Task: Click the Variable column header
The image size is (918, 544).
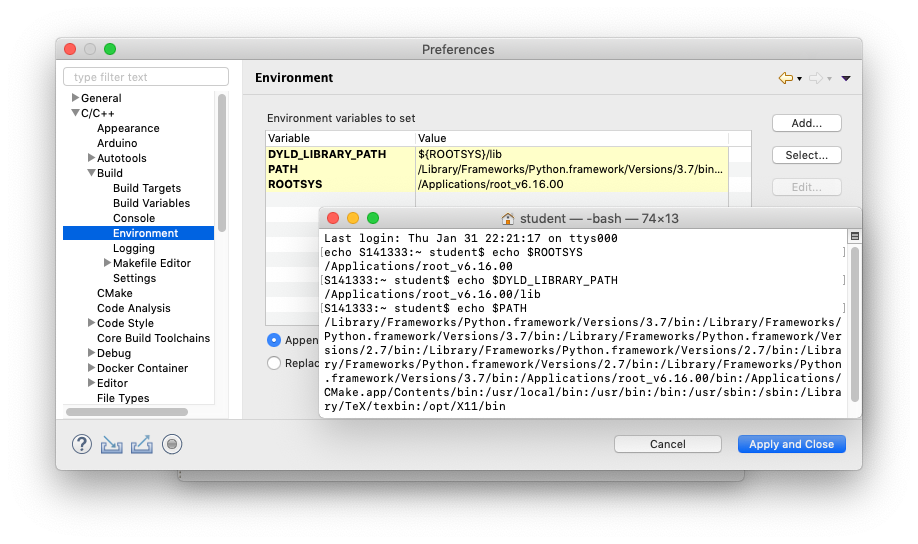Action: (x=340, y=138)
